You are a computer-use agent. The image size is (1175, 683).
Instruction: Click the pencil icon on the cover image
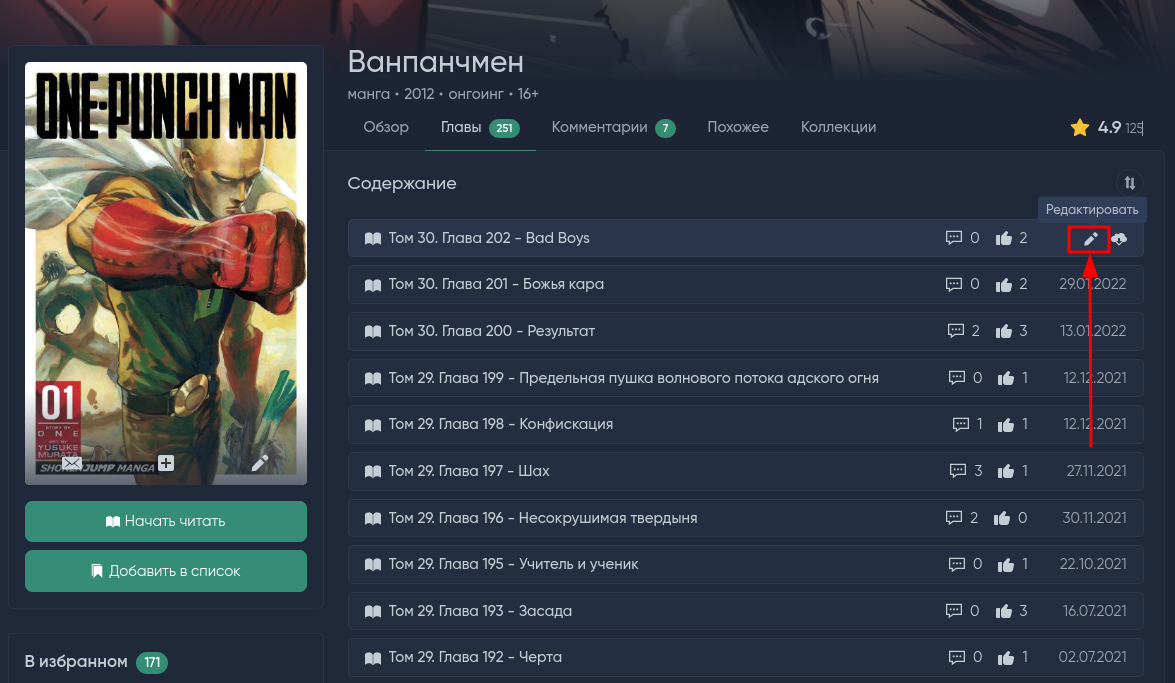pos(259,463)
